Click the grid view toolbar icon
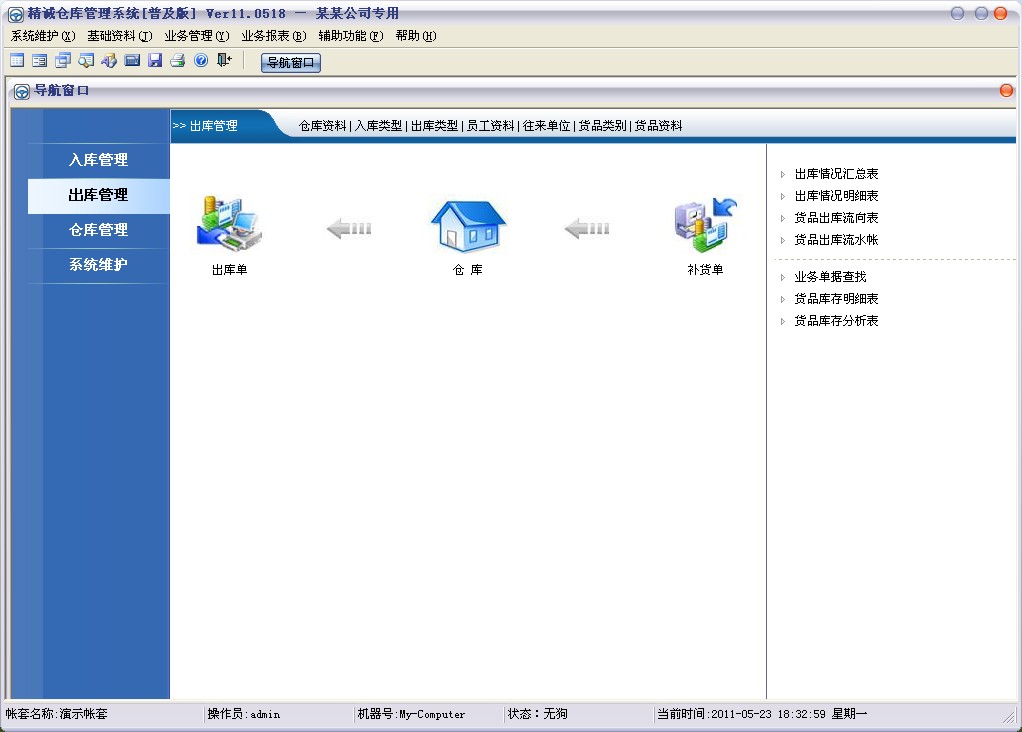The width and height of the screenshot is (1022, 732). pos(15,61)
